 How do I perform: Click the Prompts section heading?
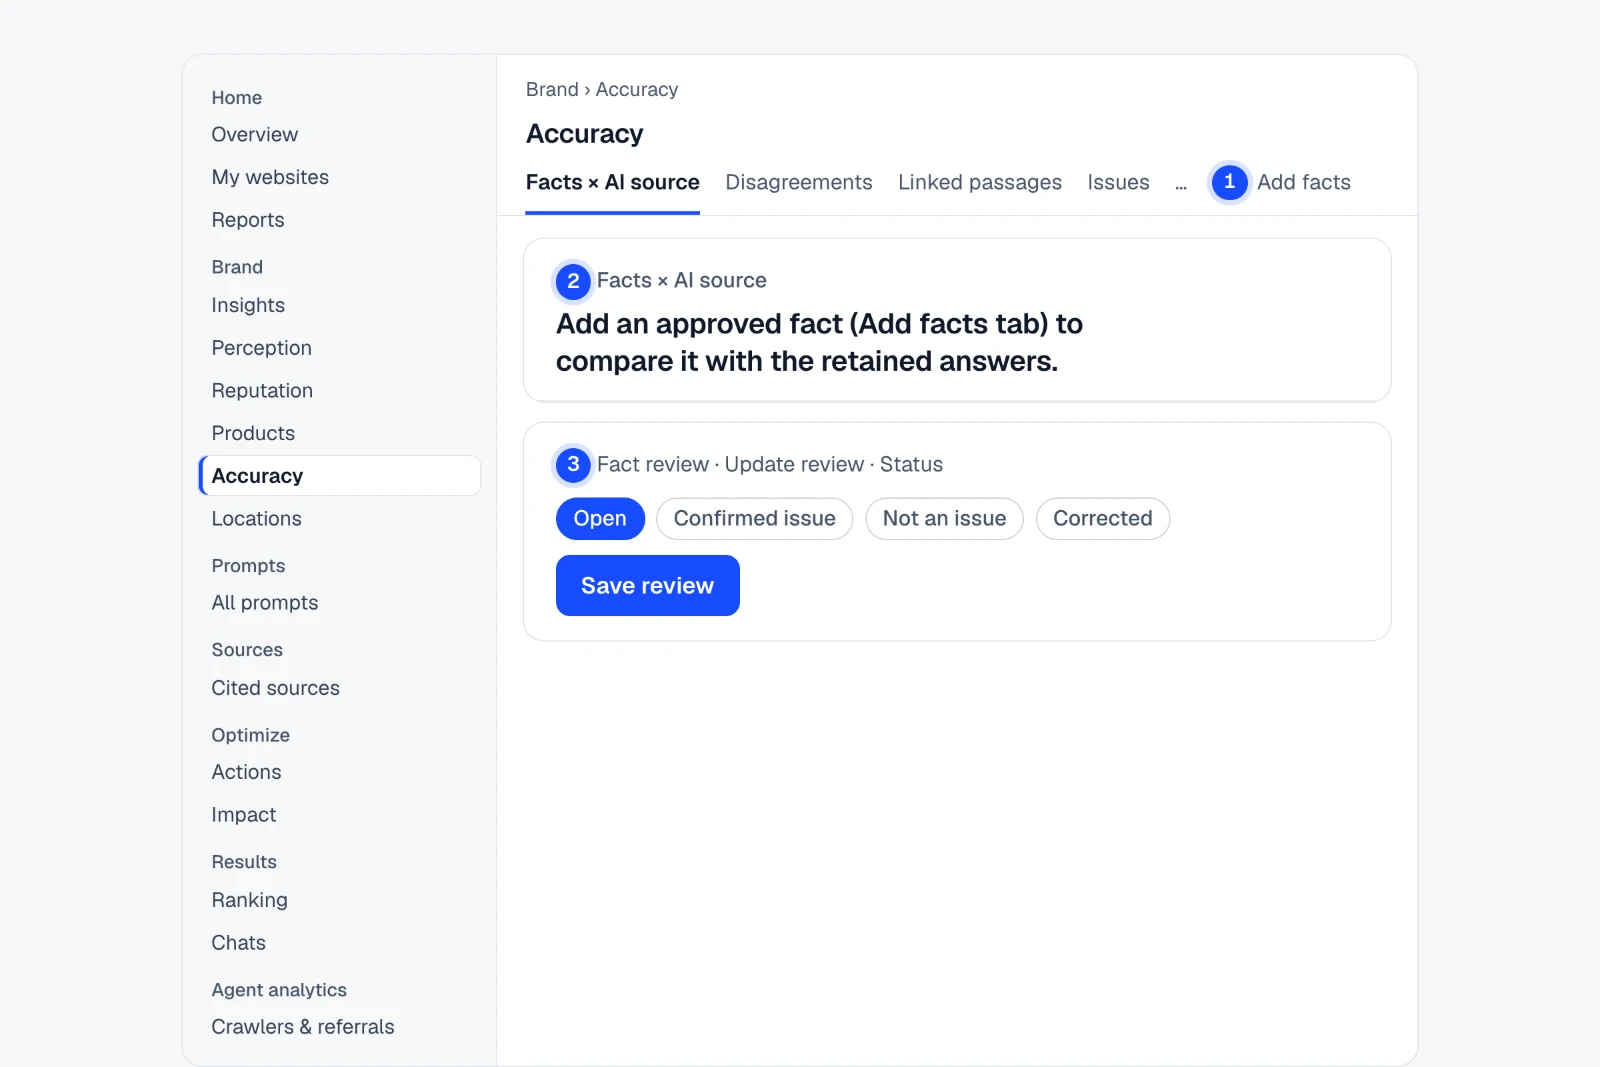coord(248,566)
